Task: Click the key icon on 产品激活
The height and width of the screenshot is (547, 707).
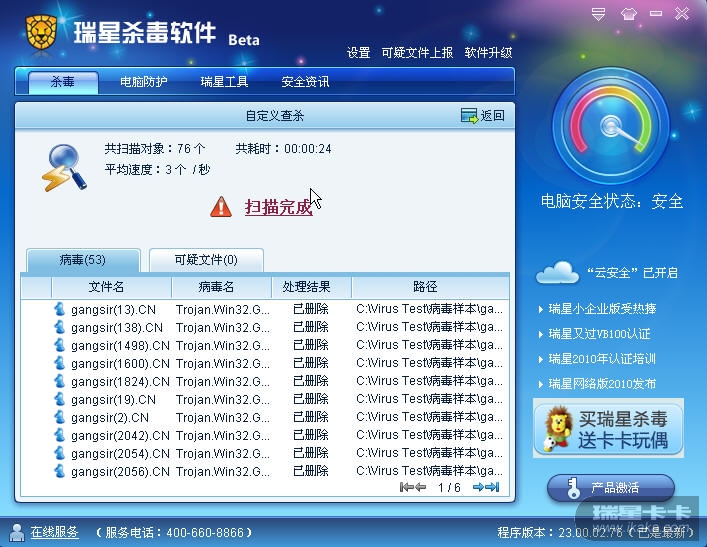Action: [x=573, y=488]
